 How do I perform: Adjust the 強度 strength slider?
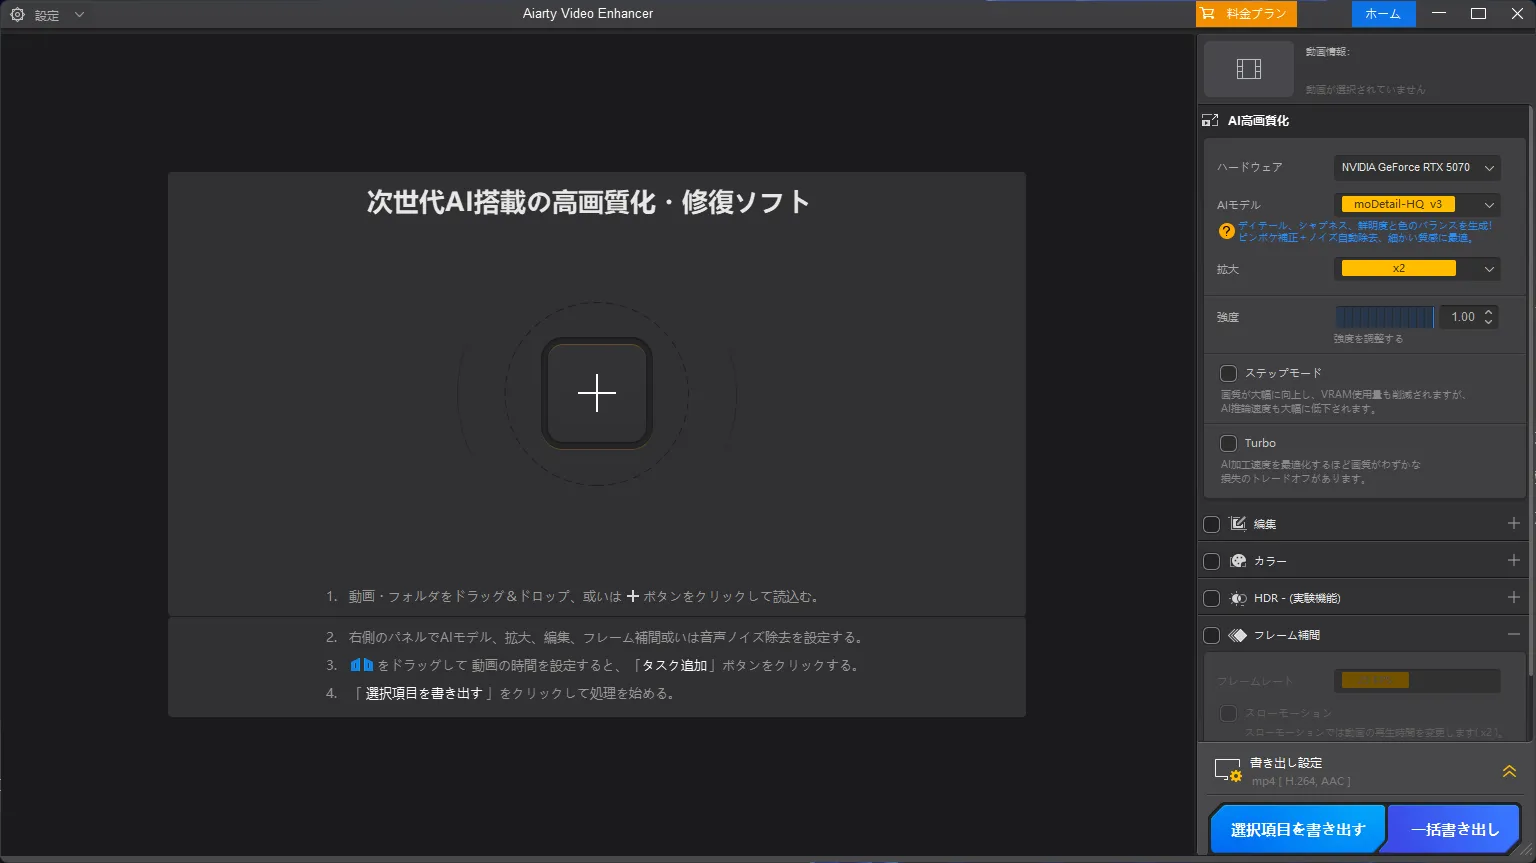[1385, 316]
